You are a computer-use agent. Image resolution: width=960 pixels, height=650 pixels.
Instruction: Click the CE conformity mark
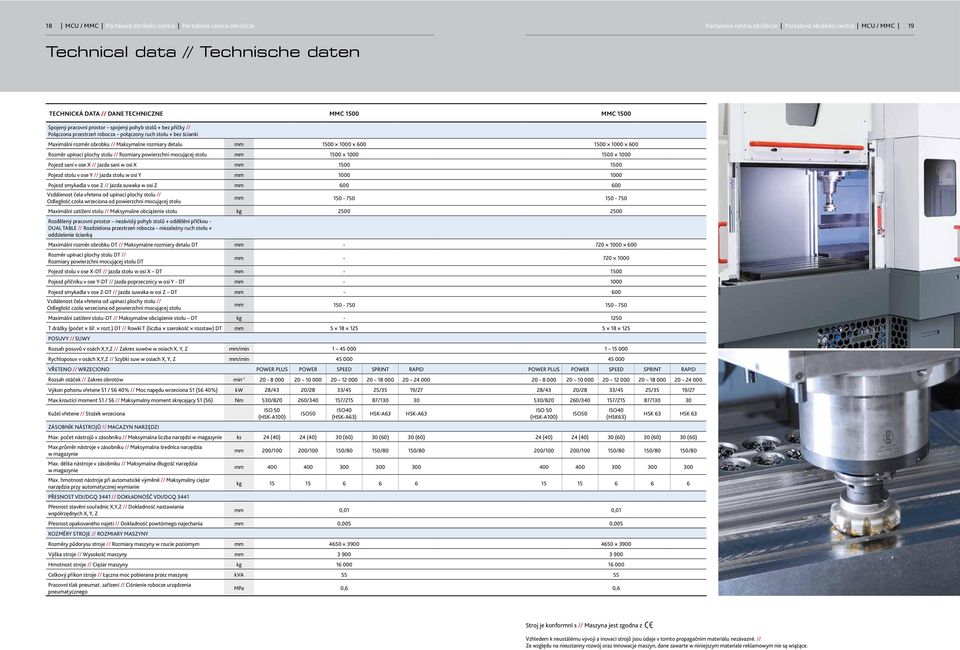pos(649,626)
